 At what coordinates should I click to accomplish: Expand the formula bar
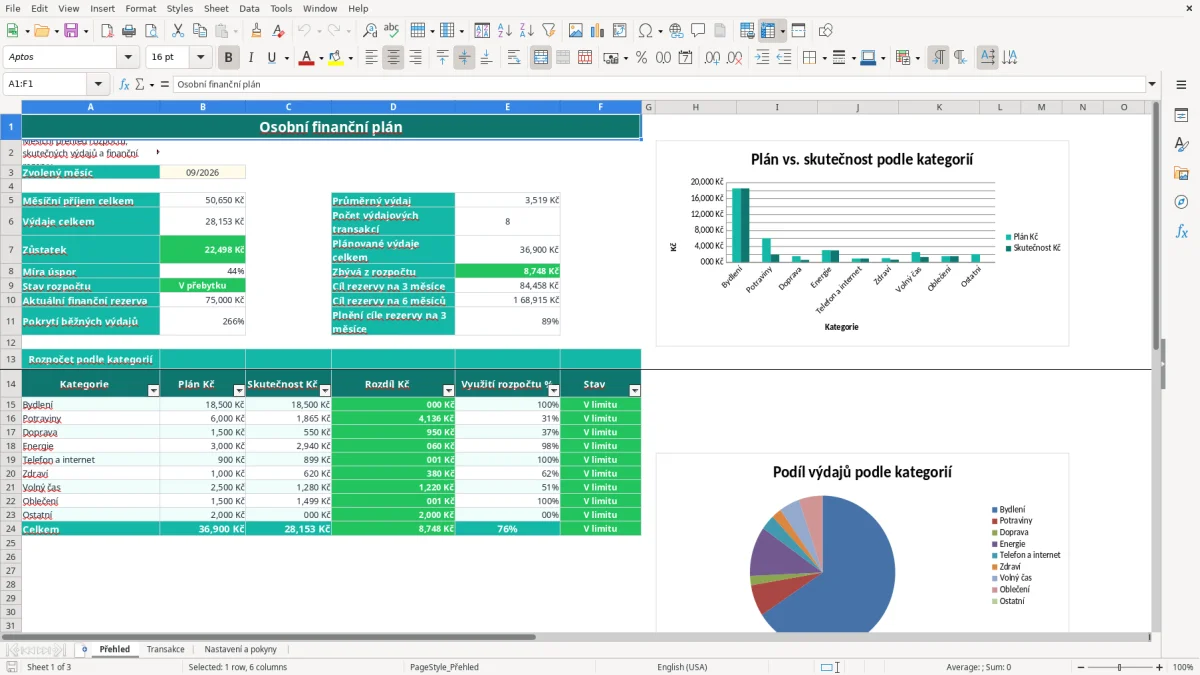(x=1152, y=84)
